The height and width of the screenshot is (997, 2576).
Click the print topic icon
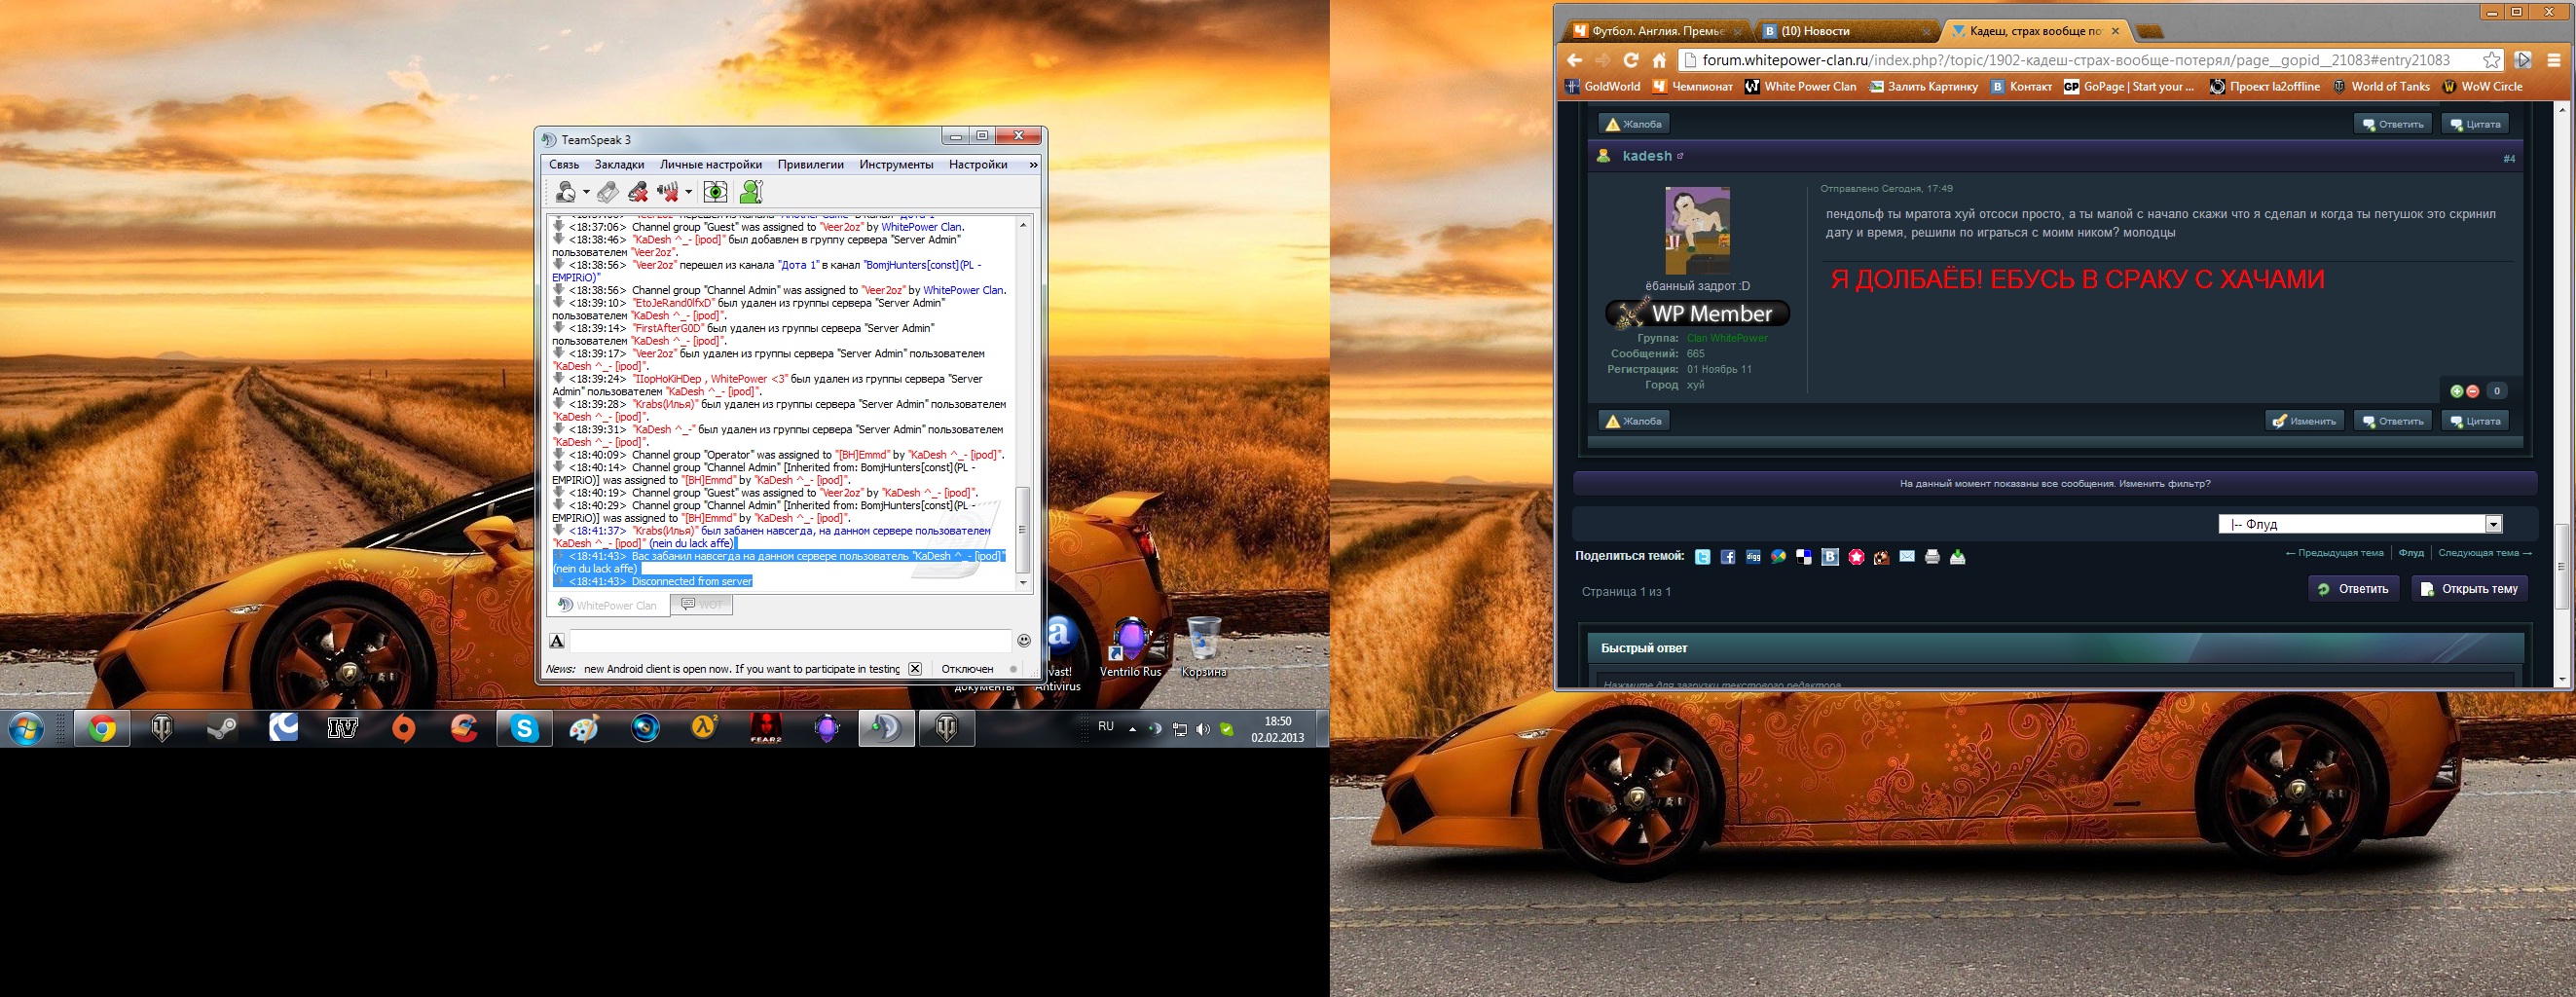click(x=1932, y=557)
